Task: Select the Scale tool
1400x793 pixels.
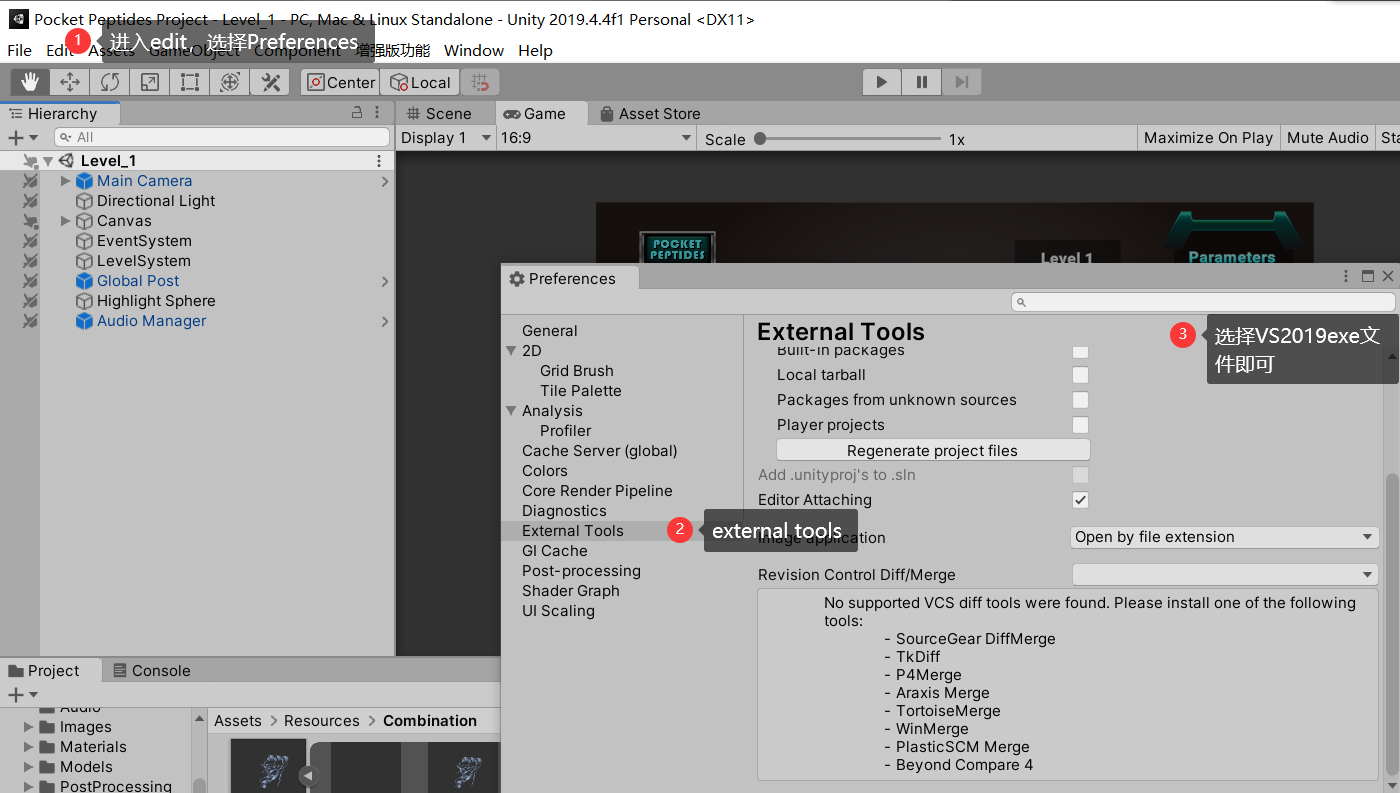Action: (x=150, y=82)
